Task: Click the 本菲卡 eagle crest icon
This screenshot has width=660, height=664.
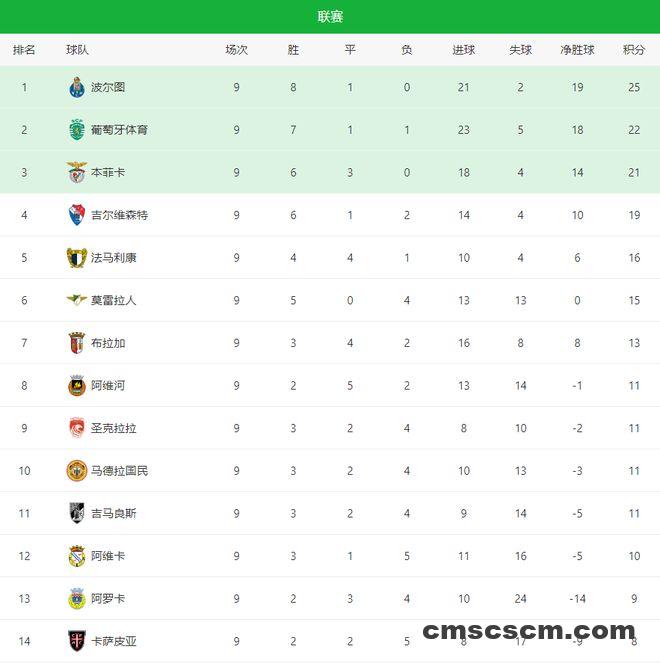Action: 77,172
